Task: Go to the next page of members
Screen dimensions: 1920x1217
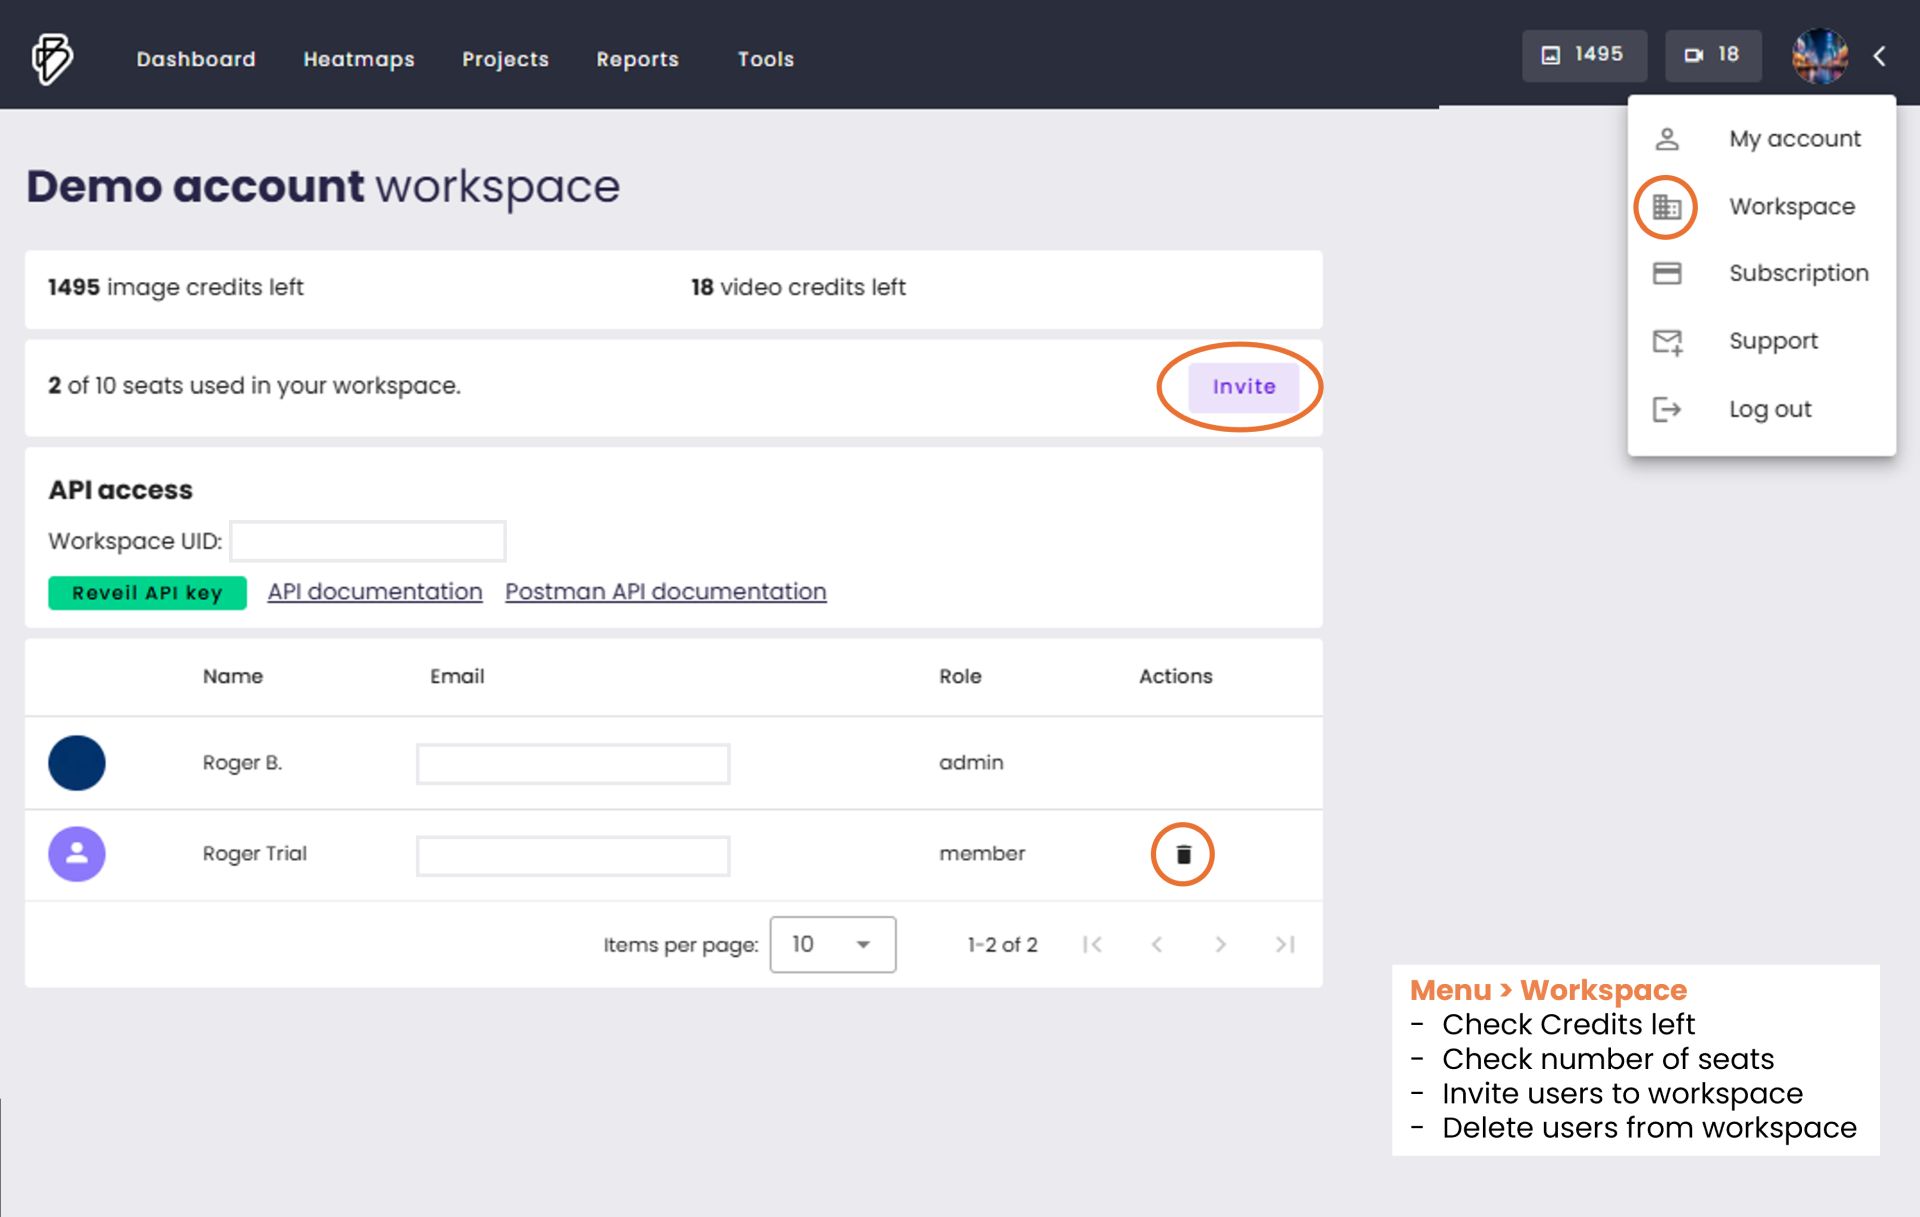Action: click(x=1220, y=944)
